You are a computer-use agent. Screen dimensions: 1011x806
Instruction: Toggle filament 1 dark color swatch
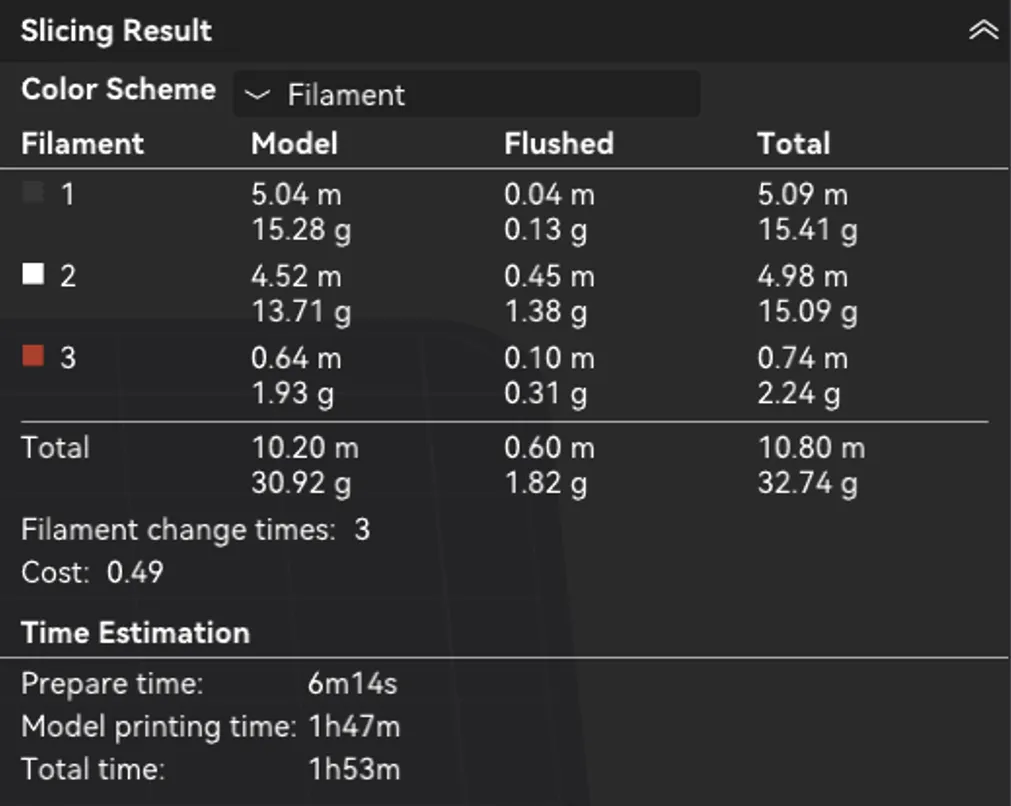click(x=33, y=192)
